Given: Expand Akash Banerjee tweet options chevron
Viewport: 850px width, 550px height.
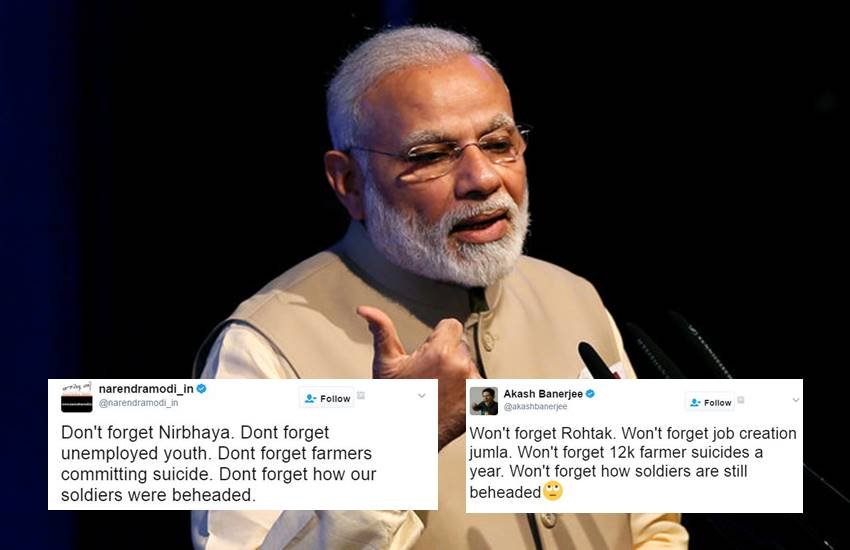Looking at the screenshot, I should click(796, 400).
